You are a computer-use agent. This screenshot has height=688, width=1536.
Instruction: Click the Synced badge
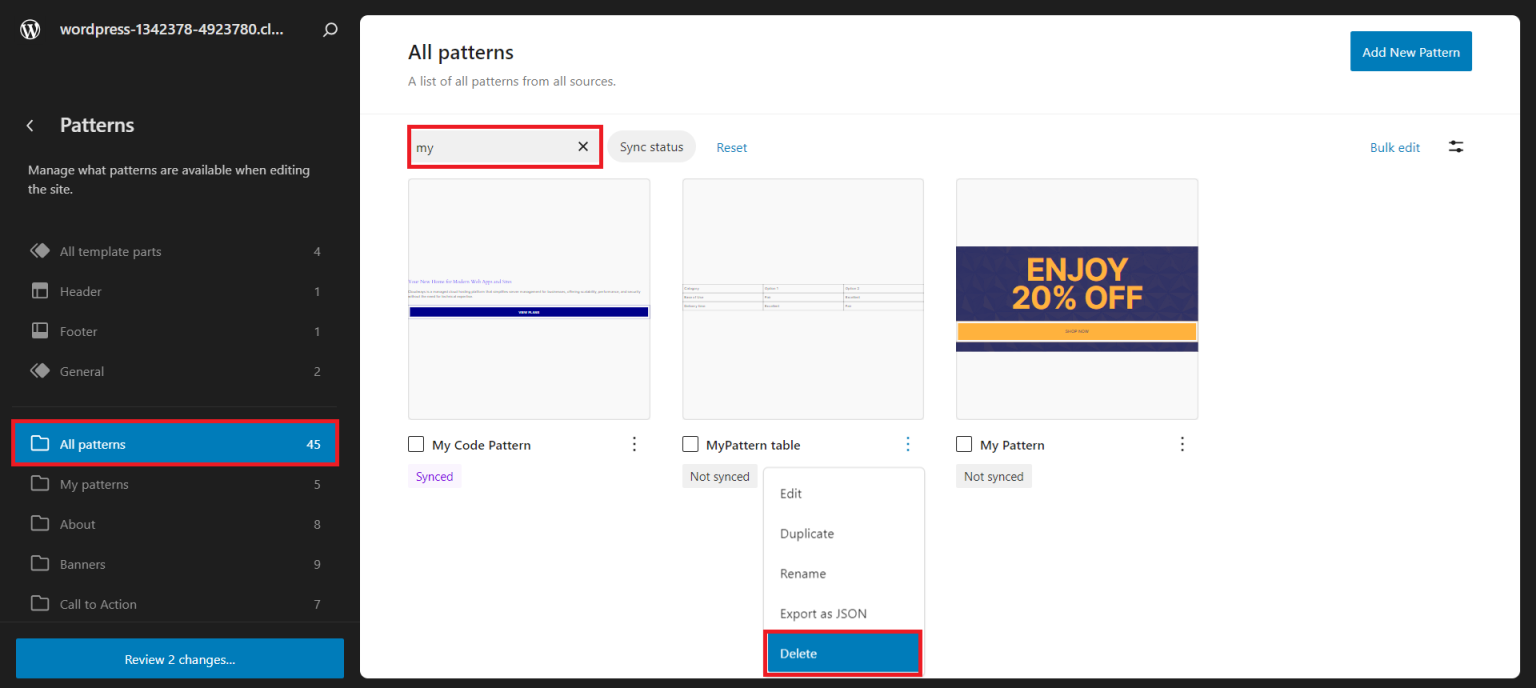pos(434,477)
